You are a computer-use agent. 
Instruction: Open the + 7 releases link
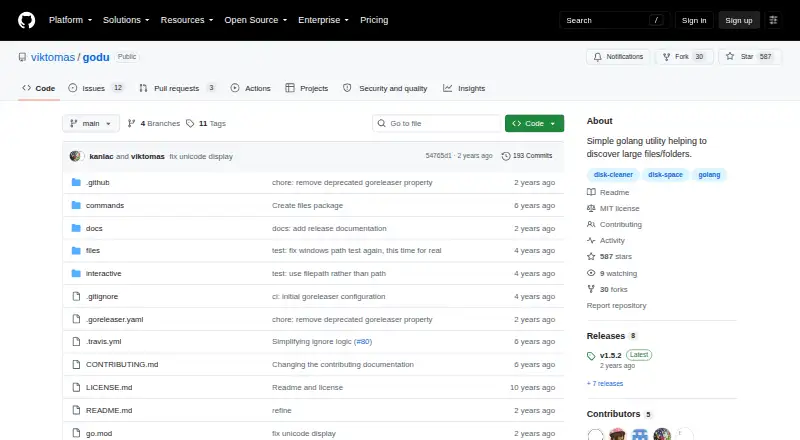[x=605, y=383]
